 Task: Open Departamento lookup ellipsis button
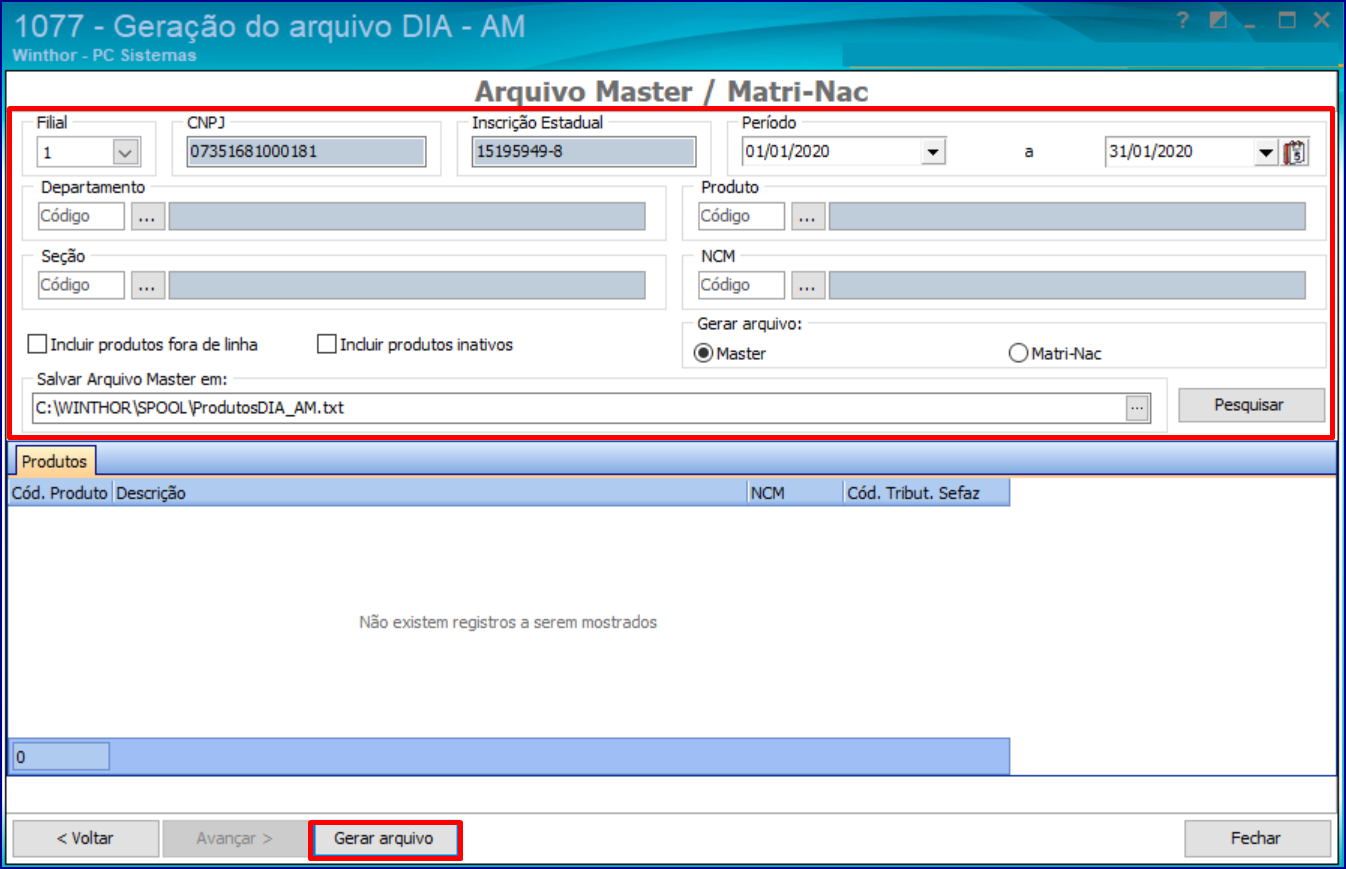[147, 216]
